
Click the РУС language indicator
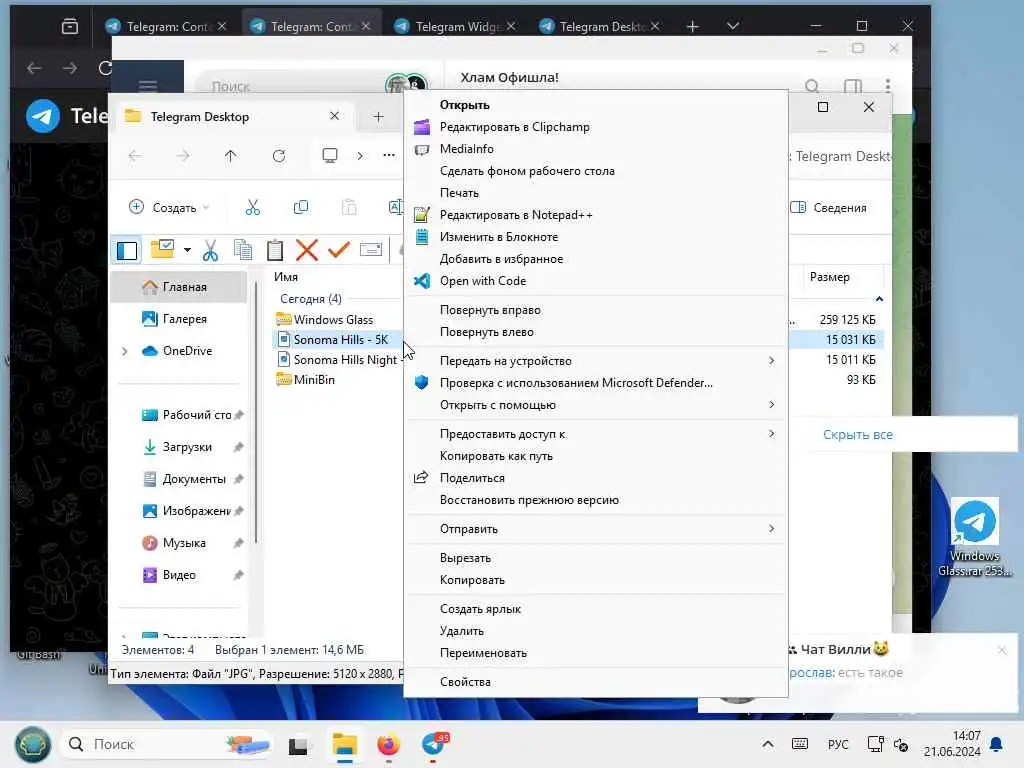[x=838, y=744]
